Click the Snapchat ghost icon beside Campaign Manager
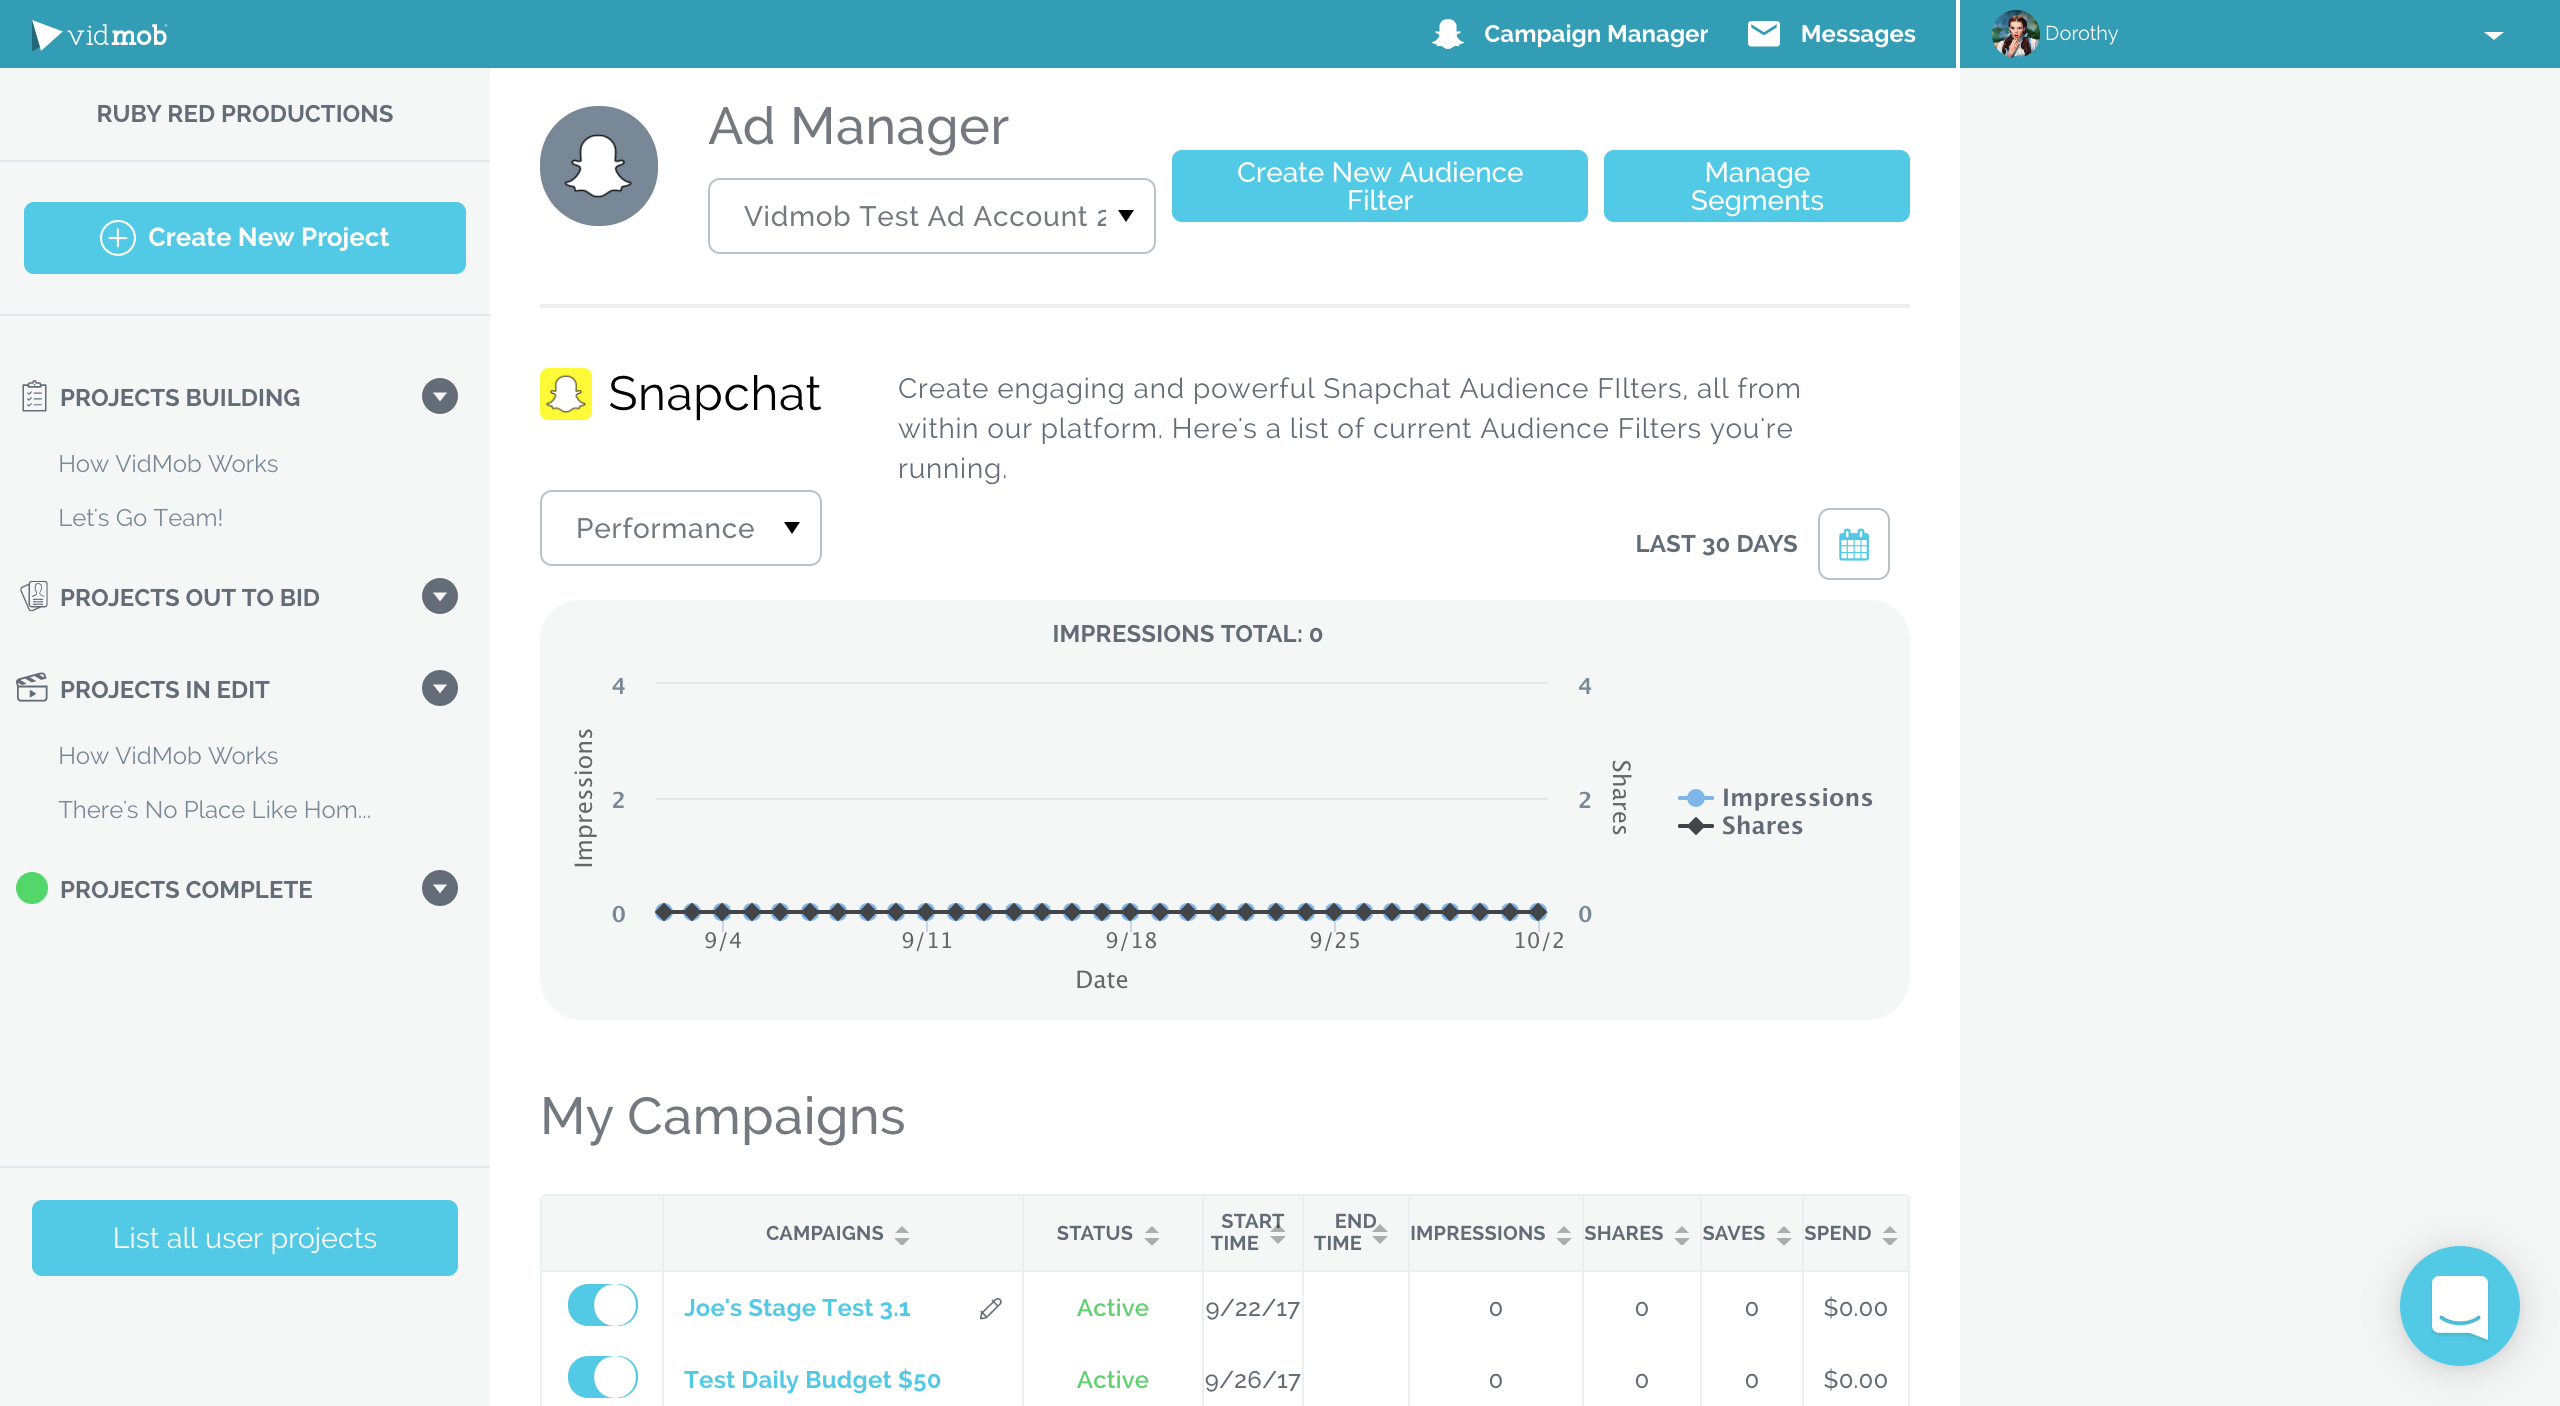This screenshot has height=1406, width=2560. (1447, 34)
